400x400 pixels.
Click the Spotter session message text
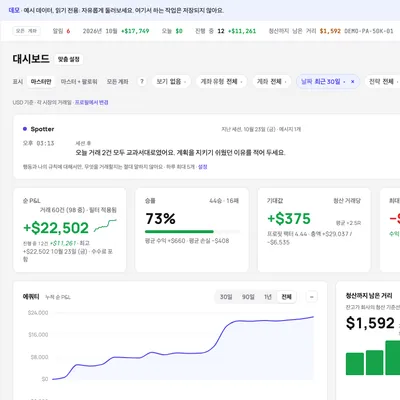(x=180, y=153)
